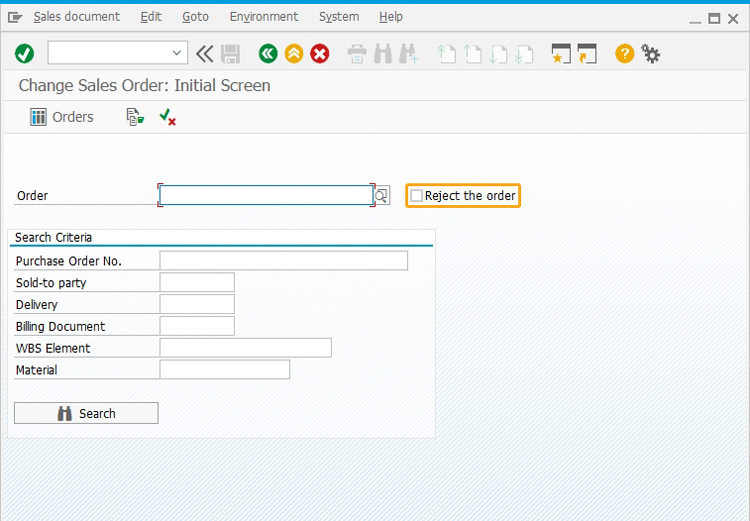The height and width of the screenshot is (521, 750).
Task: Click the Find Next binoculars icon
Action: [409, 54]
